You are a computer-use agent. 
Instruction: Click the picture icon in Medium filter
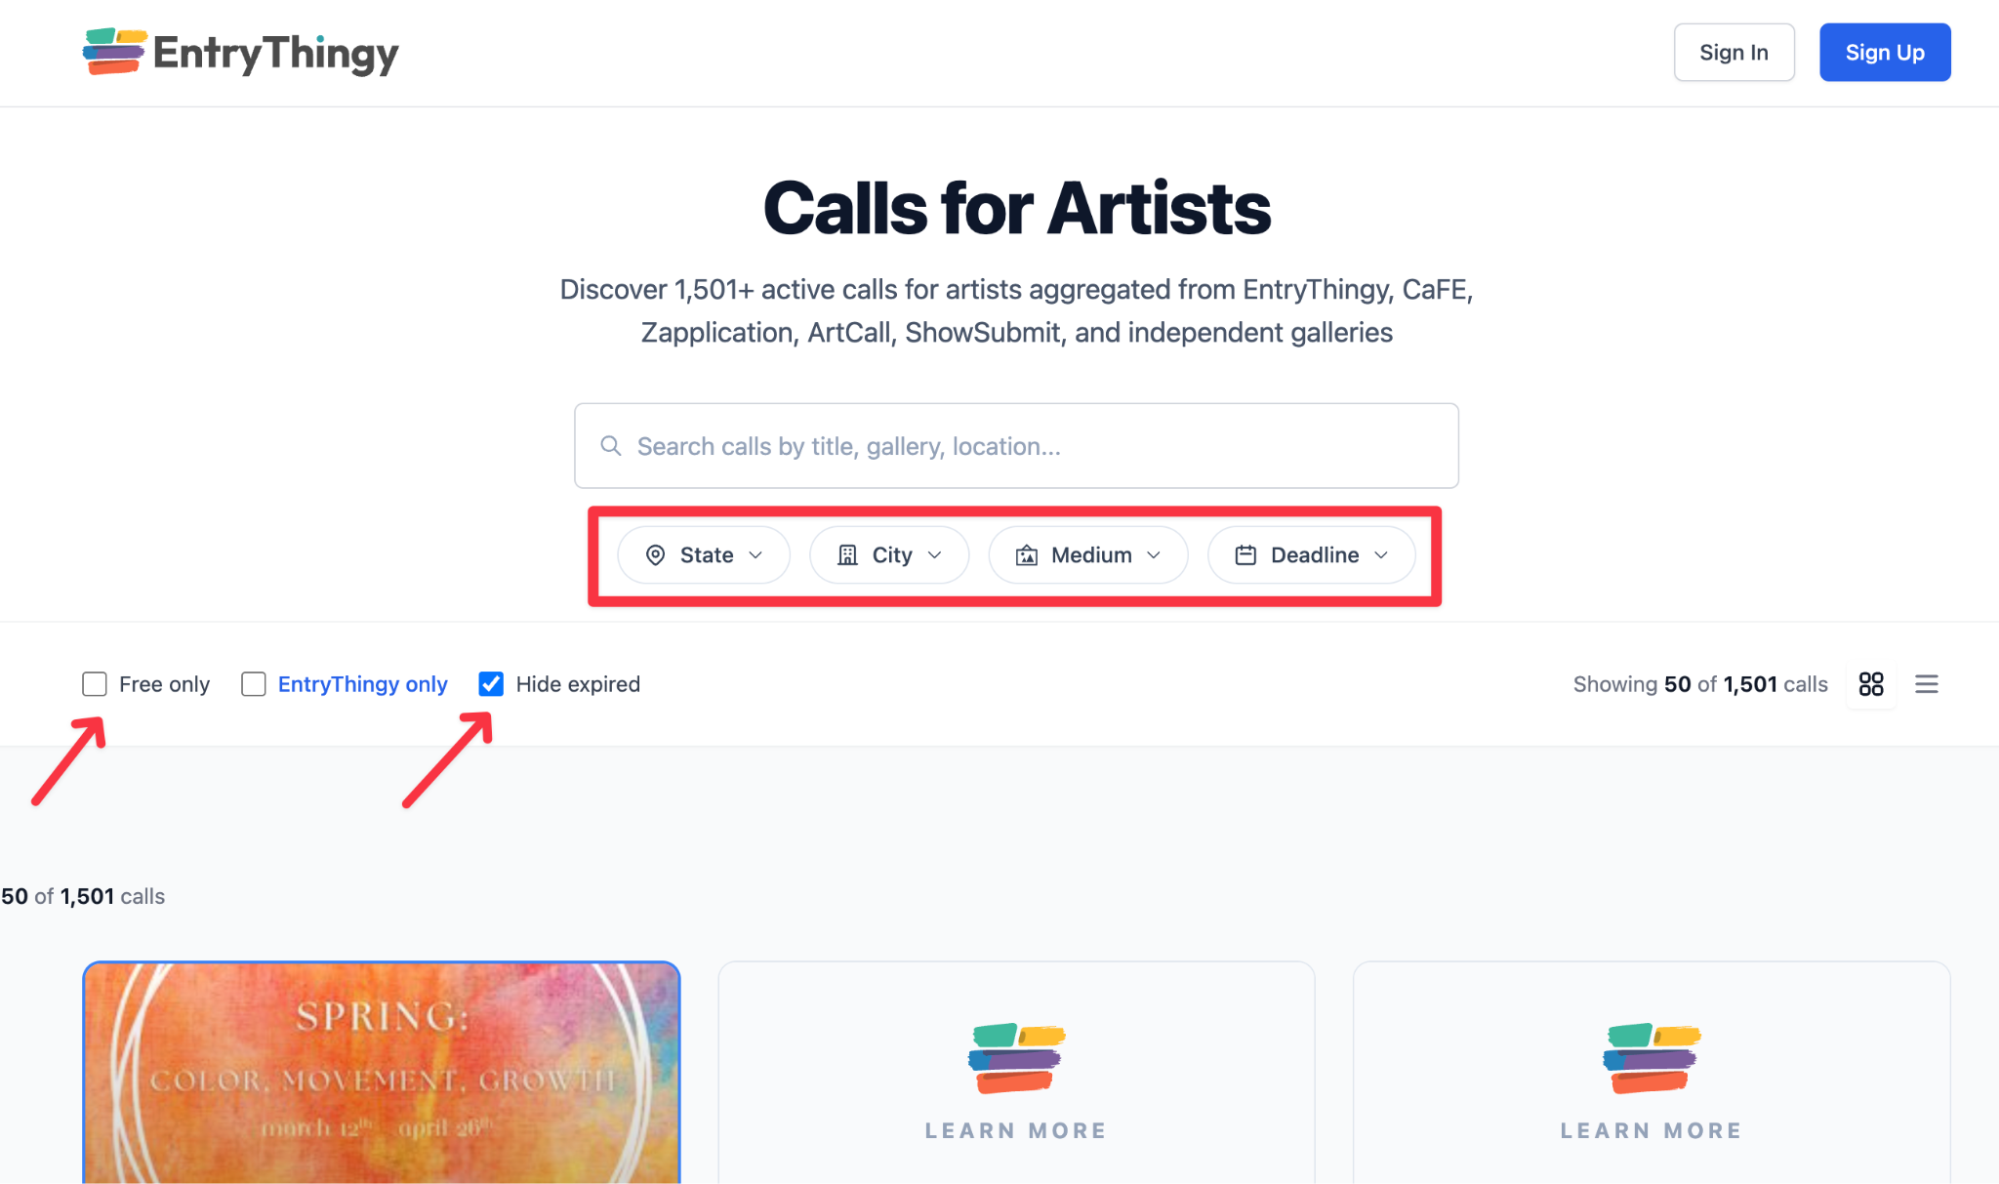point(1026,554)
